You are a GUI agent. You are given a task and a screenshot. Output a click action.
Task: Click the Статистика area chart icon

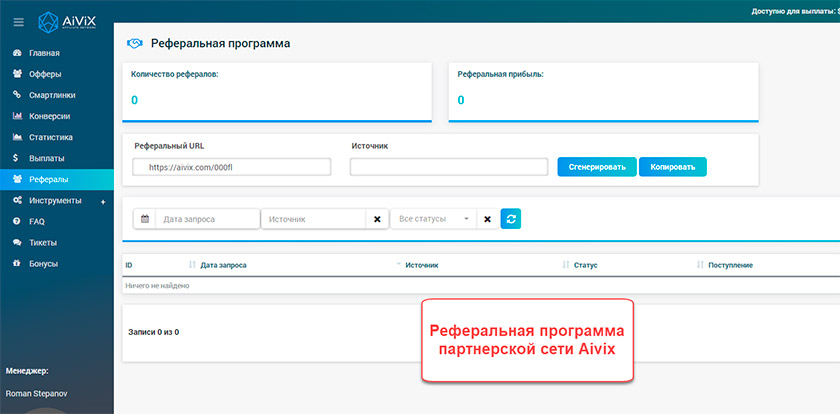[17, 137]
